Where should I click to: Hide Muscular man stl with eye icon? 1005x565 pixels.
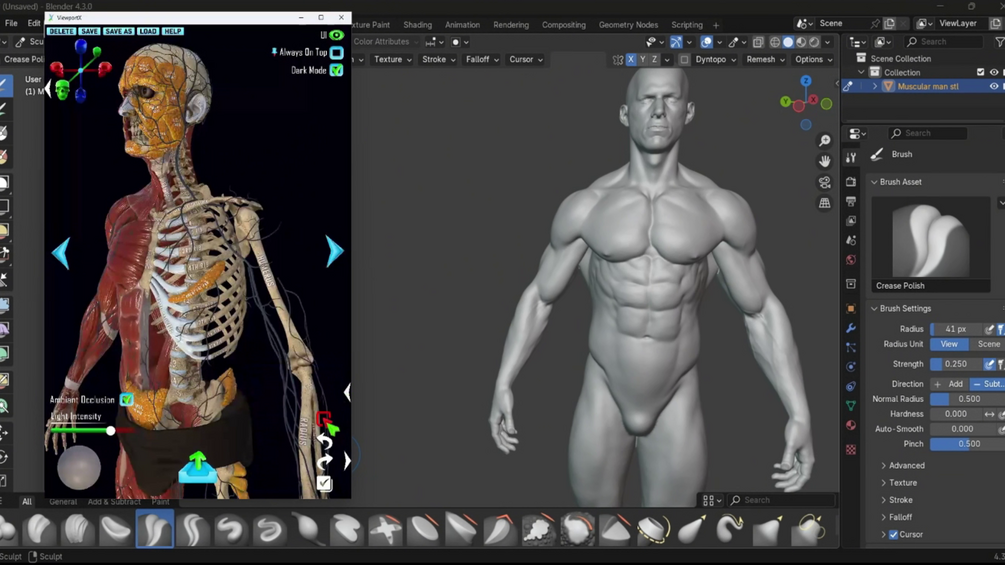994,86
